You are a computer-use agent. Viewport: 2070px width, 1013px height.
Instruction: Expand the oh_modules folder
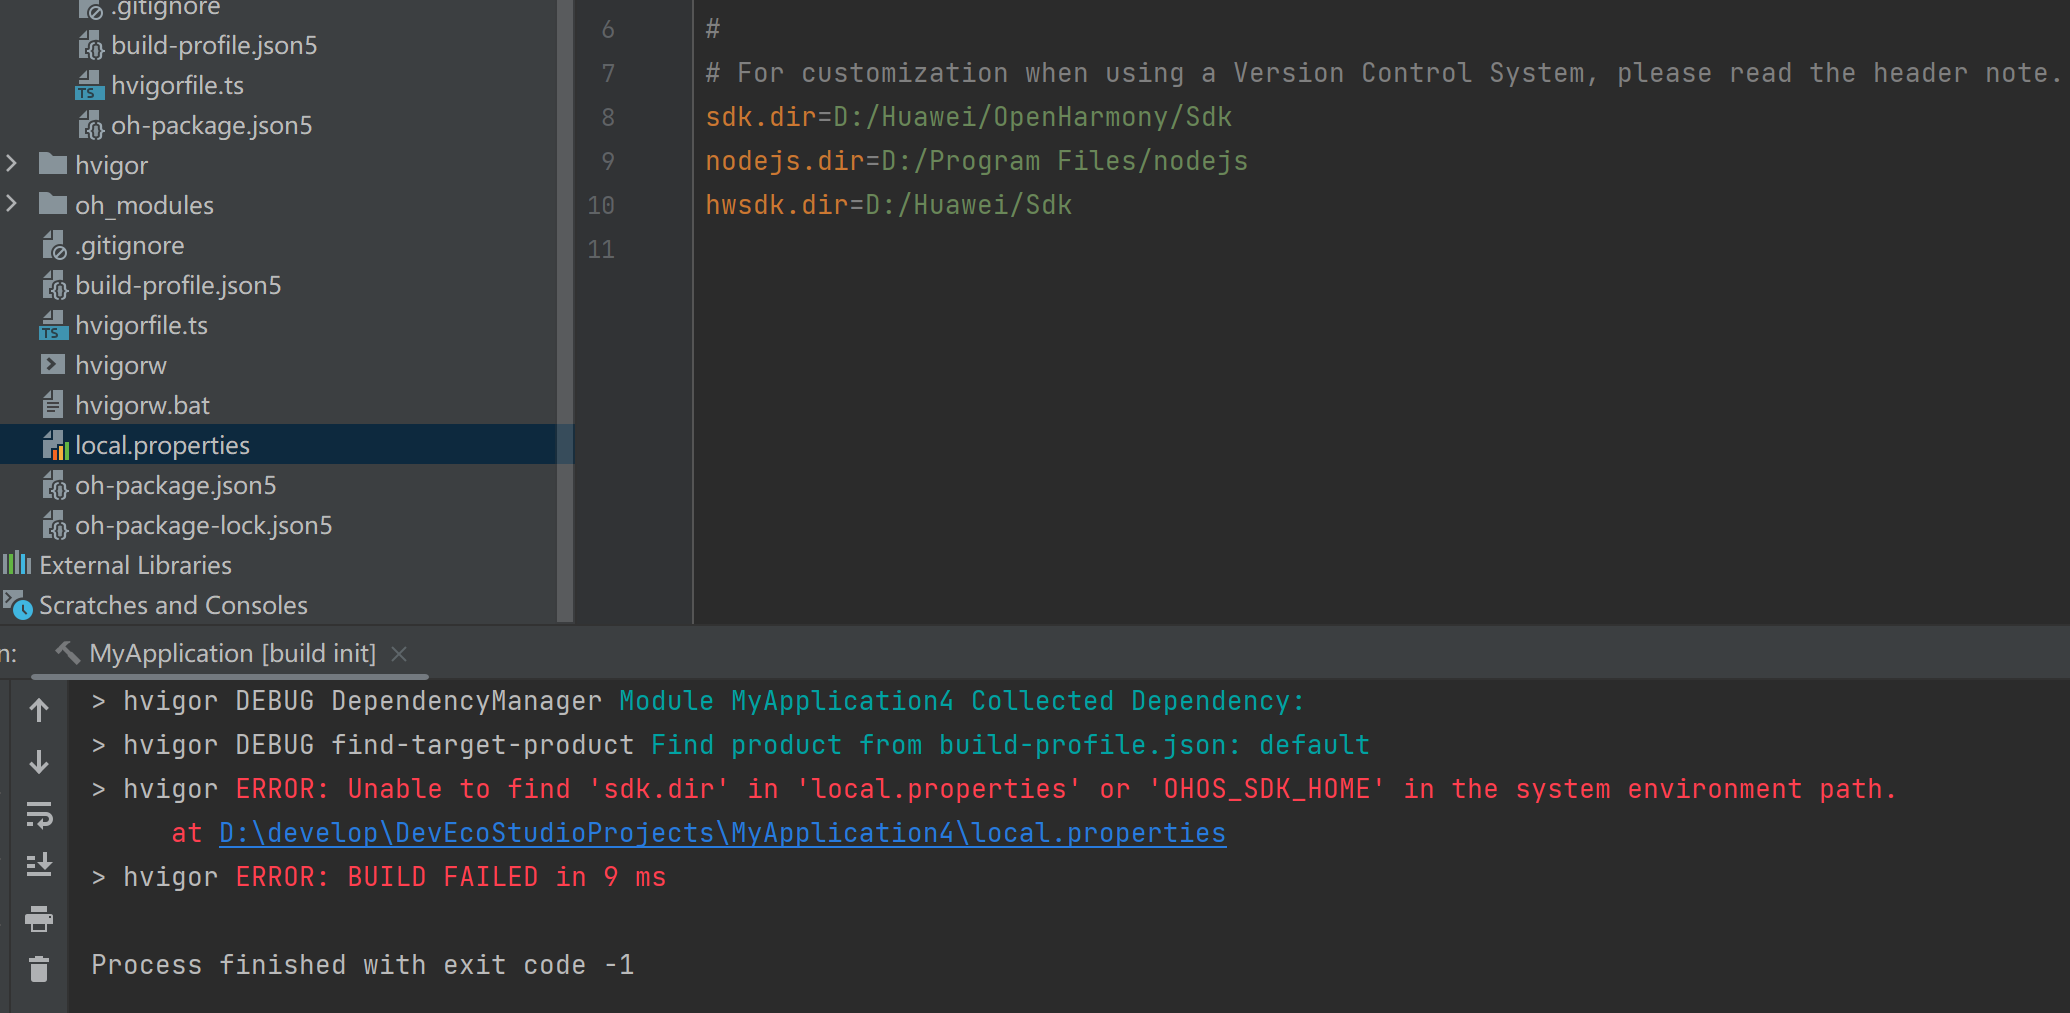point(11,204)
